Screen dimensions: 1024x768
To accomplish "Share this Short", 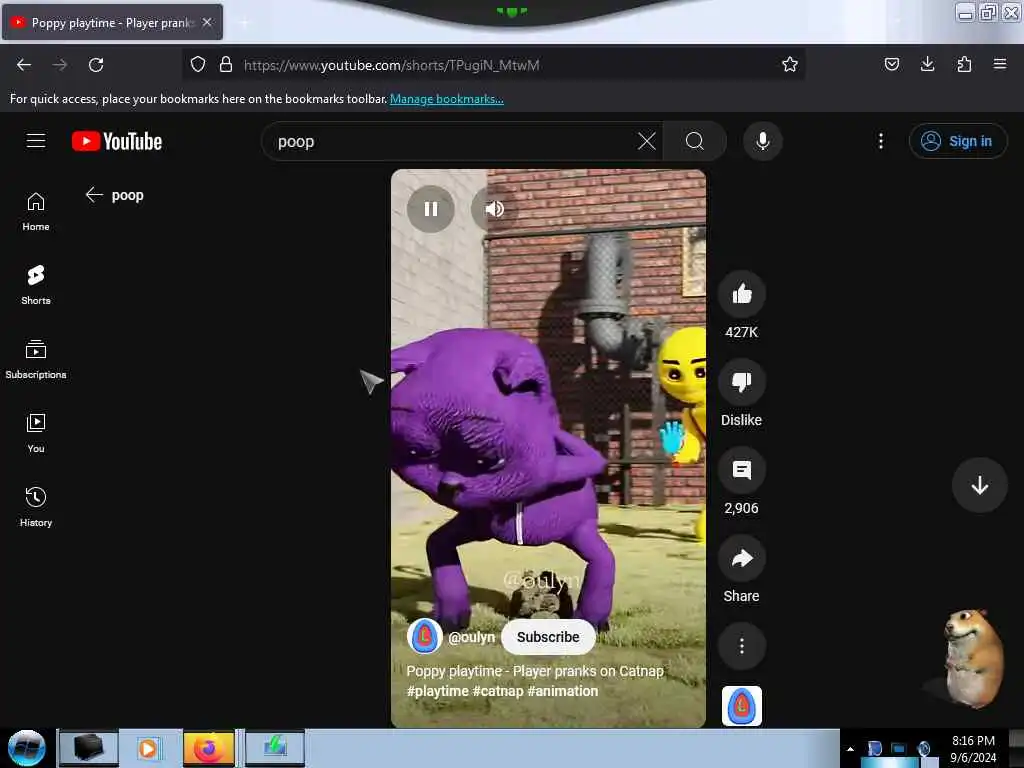I will pyautogui.click(x=741, y=558).
